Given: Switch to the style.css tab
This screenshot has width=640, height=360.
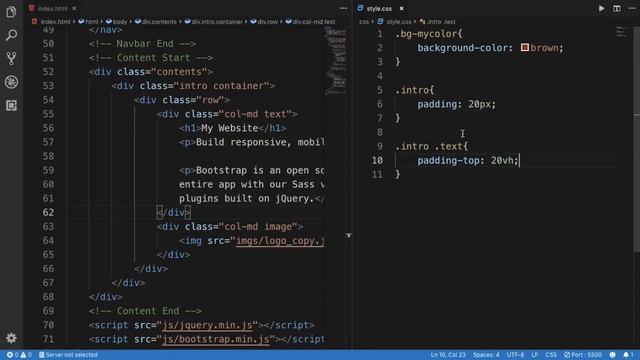Looking at the screenshot, I should [x=380, y=8].
